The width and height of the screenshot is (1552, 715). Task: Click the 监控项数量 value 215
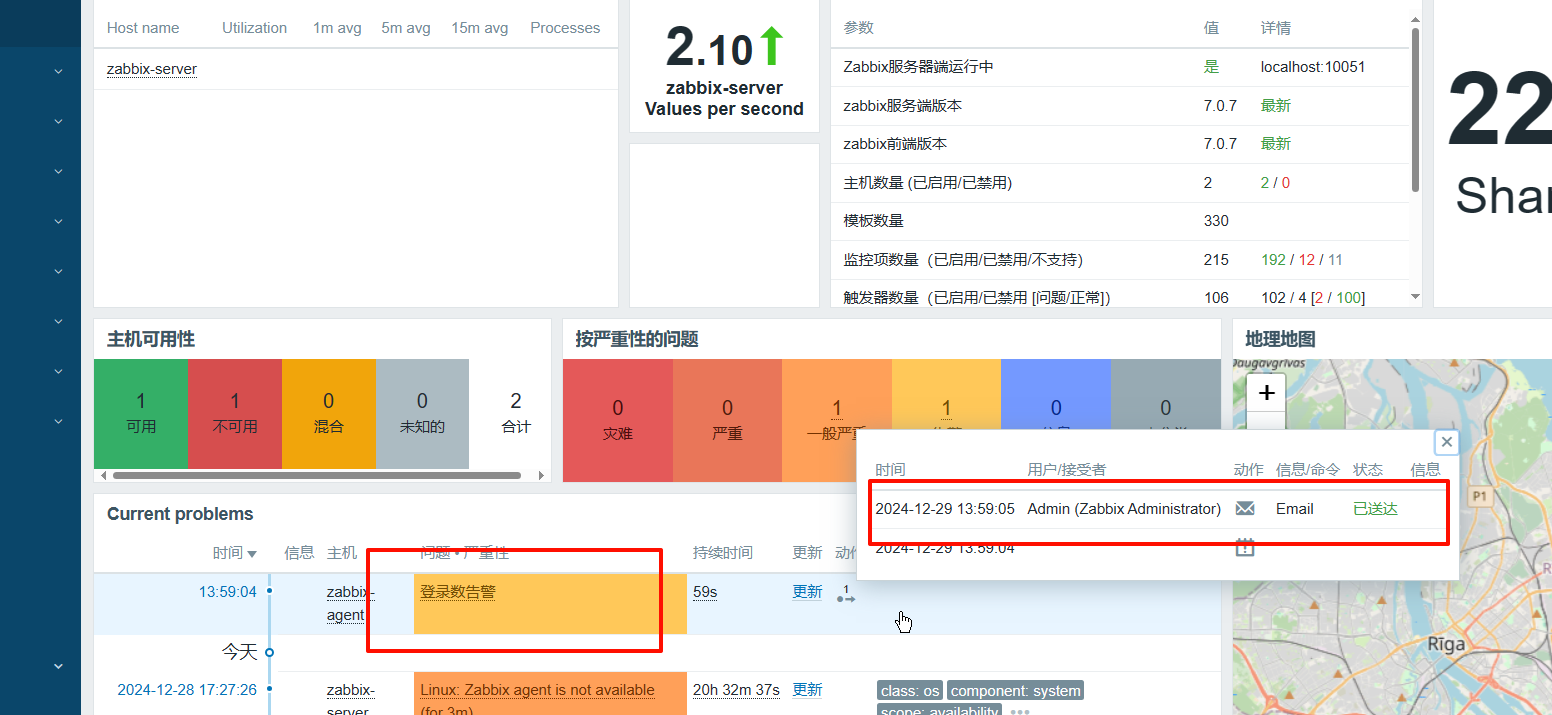point(1216,260)
